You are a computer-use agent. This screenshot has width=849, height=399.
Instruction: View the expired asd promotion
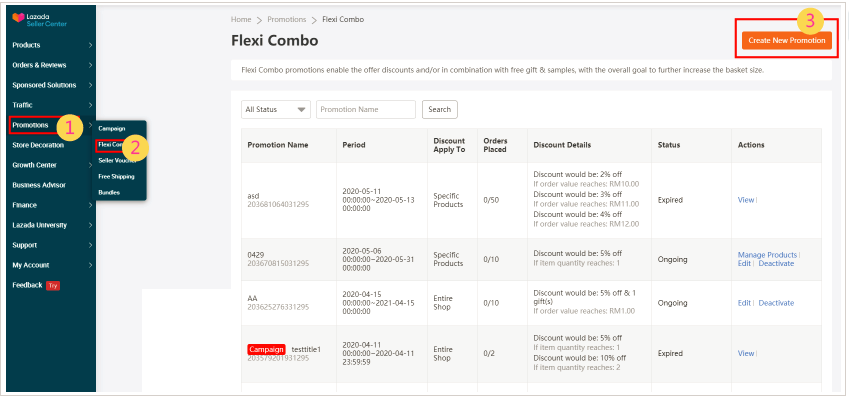[746, 200]
